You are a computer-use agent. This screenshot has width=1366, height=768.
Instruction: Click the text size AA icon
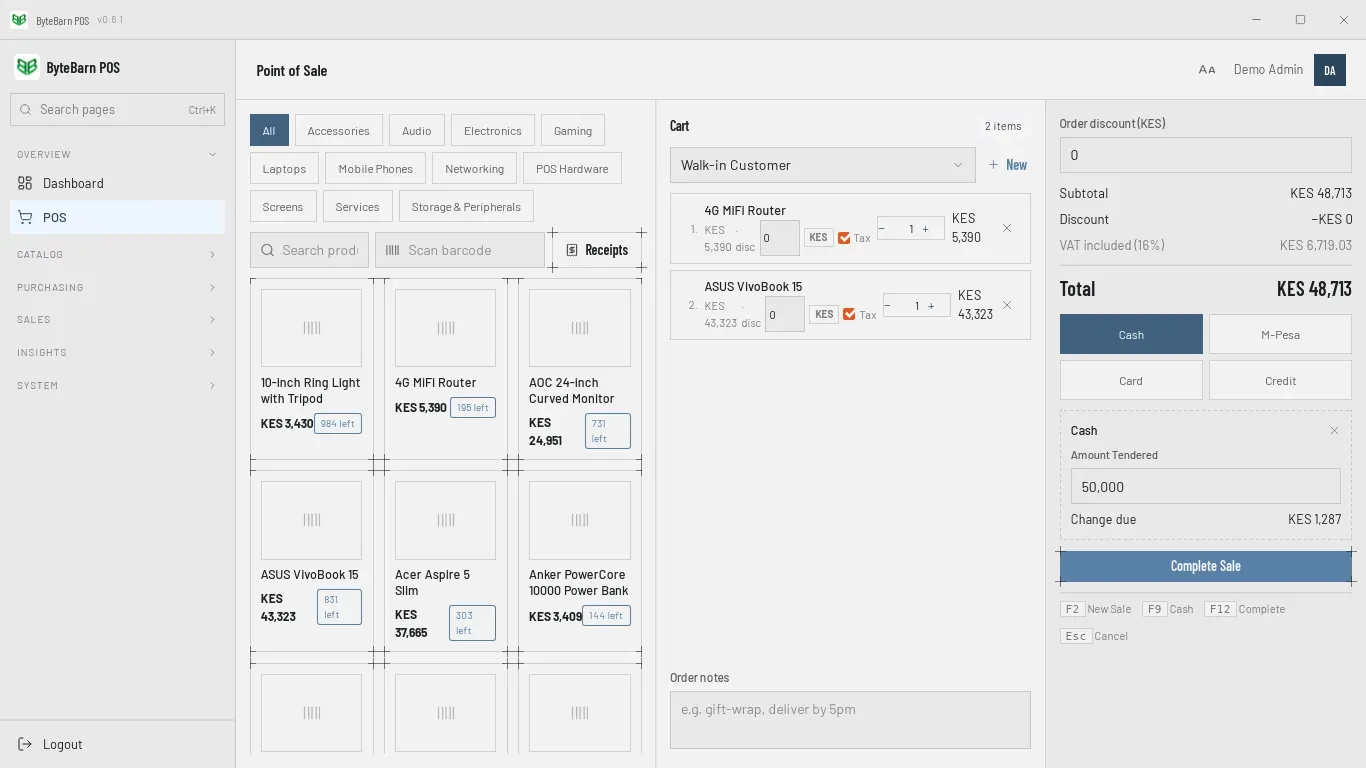pyautogui.click(x=1207, y=70)
